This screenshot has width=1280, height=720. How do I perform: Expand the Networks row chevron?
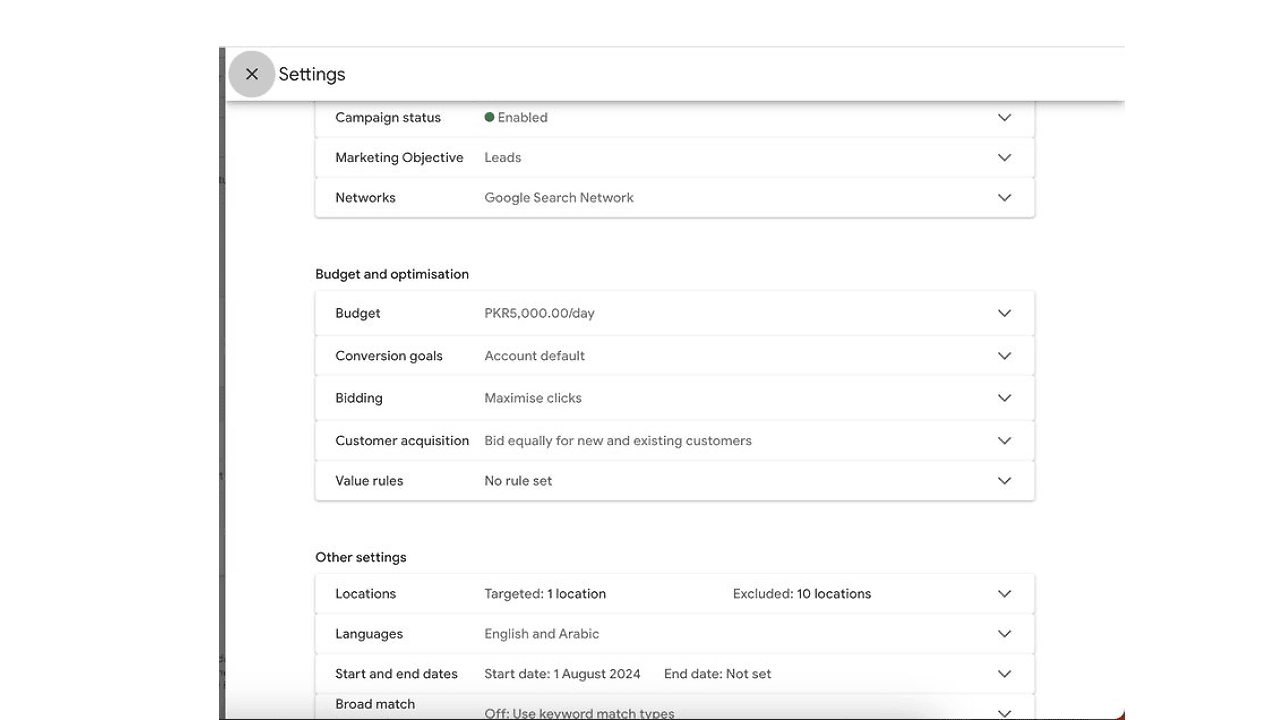click(x=1004, y=197)
